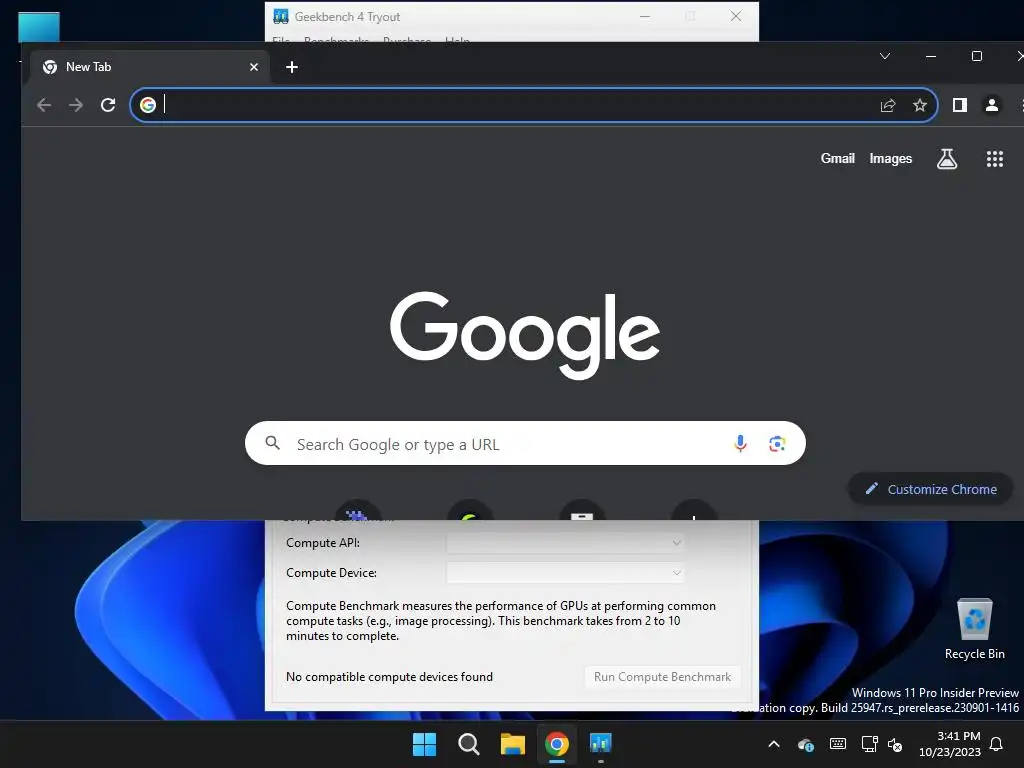Click the Chrome reload page icon
1024x768 pixels.
pyautogui.click(x=108, y=104)
